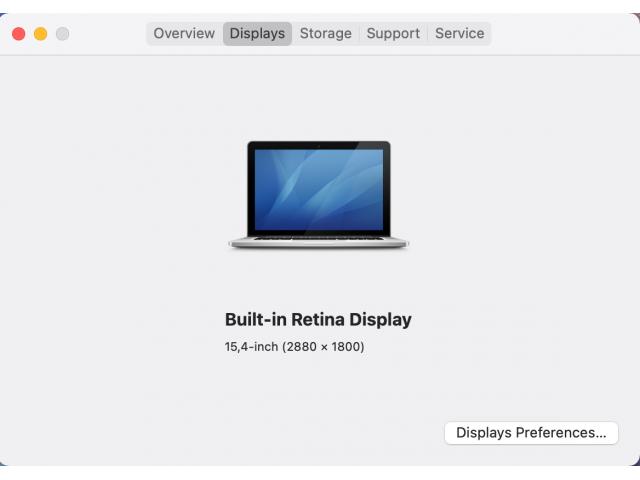Go to the Support tab
Image resolution: width=640 pixels, height=480 pixels.
pyautogui.click(x=393, y=33)
